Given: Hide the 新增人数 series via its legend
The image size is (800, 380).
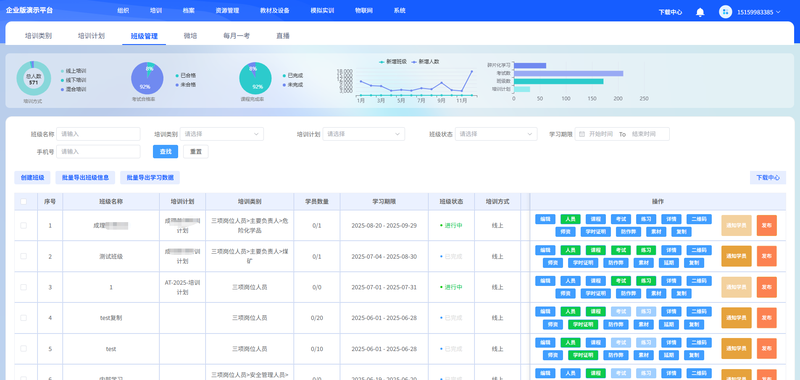Looking at the screenshot, I should click(425, 62).
